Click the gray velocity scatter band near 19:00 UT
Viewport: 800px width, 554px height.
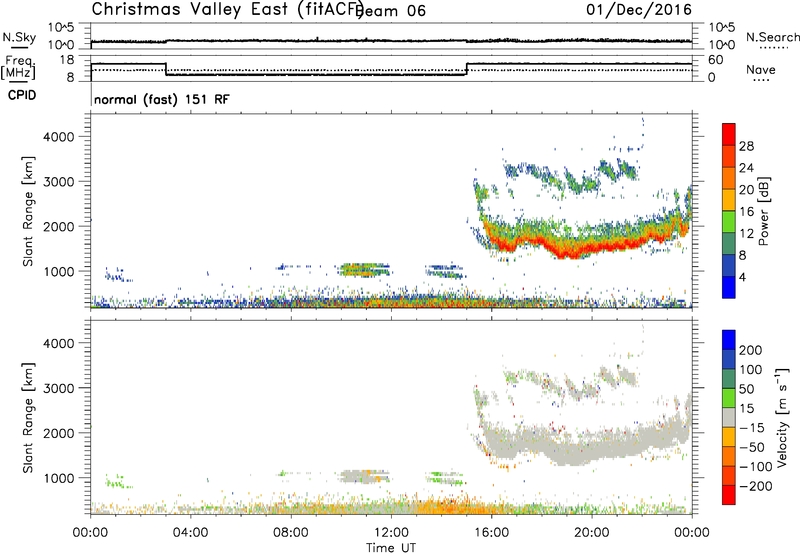pos(566,451)
